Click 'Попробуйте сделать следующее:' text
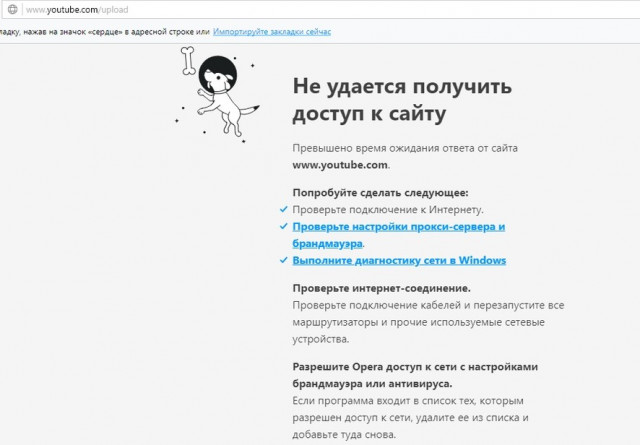This screenshot has height=445, width=640. click(x=380, y=193)
